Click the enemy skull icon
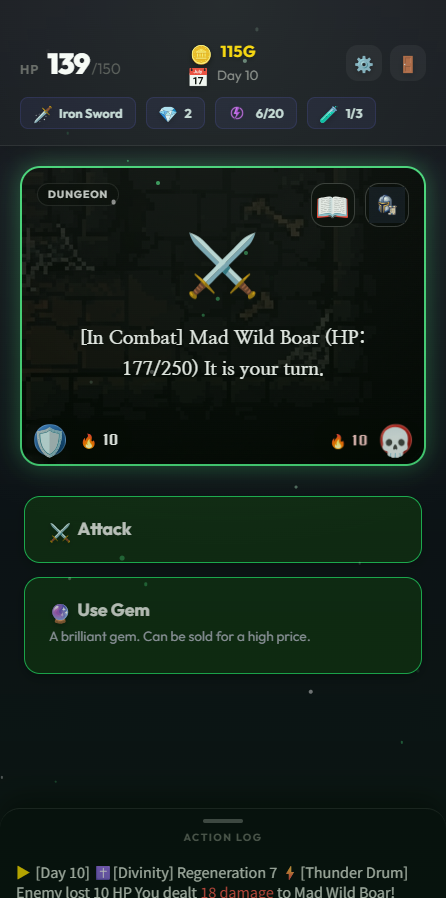The width and height of the screenshot is (446, 898). pos(396,440)
